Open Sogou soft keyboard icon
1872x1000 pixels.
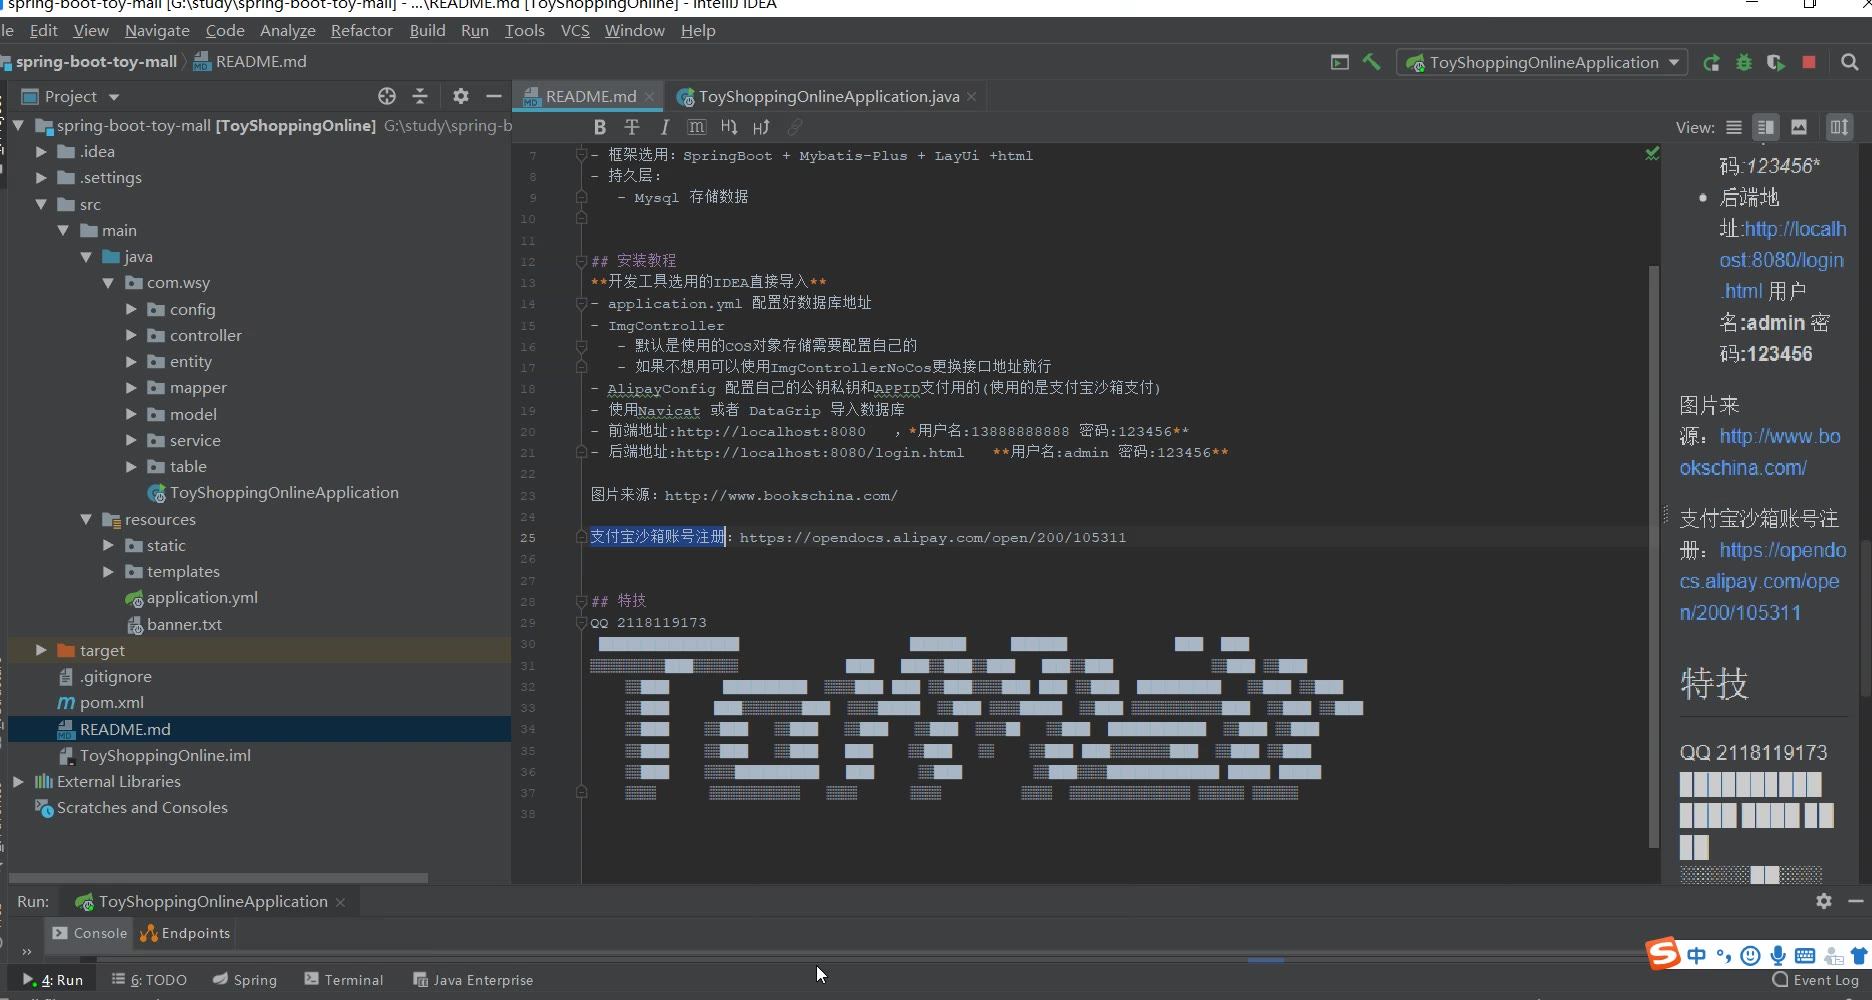coord(1805,955)
